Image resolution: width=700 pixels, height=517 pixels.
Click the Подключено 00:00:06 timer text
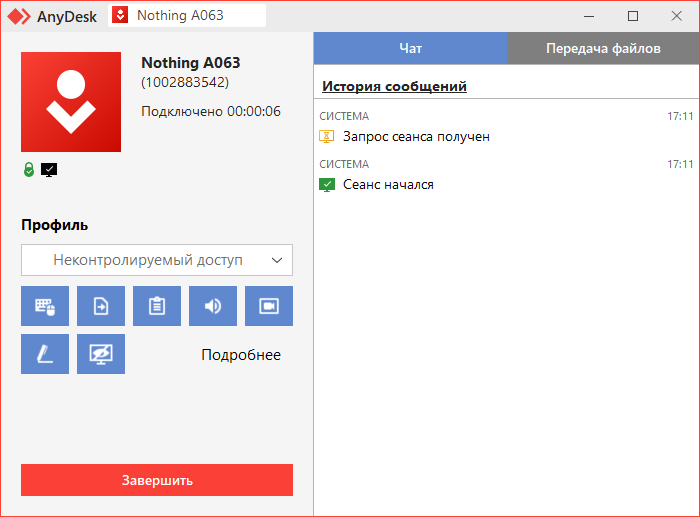tap(211, 111)
